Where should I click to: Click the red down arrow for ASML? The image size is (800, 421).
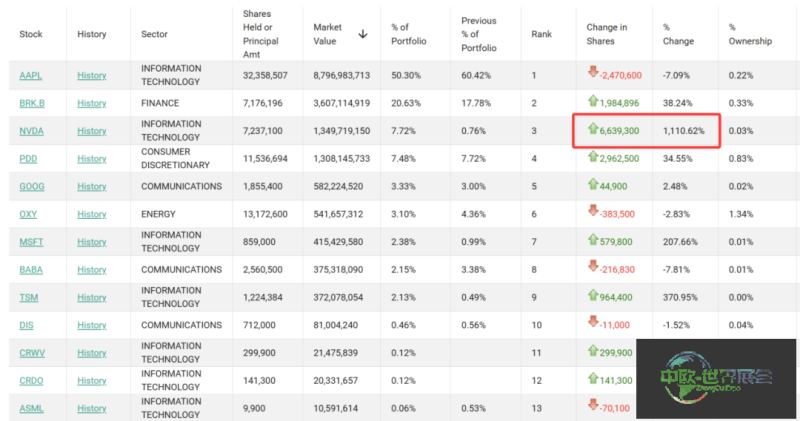pyautogui.click(x=593, y=405)
